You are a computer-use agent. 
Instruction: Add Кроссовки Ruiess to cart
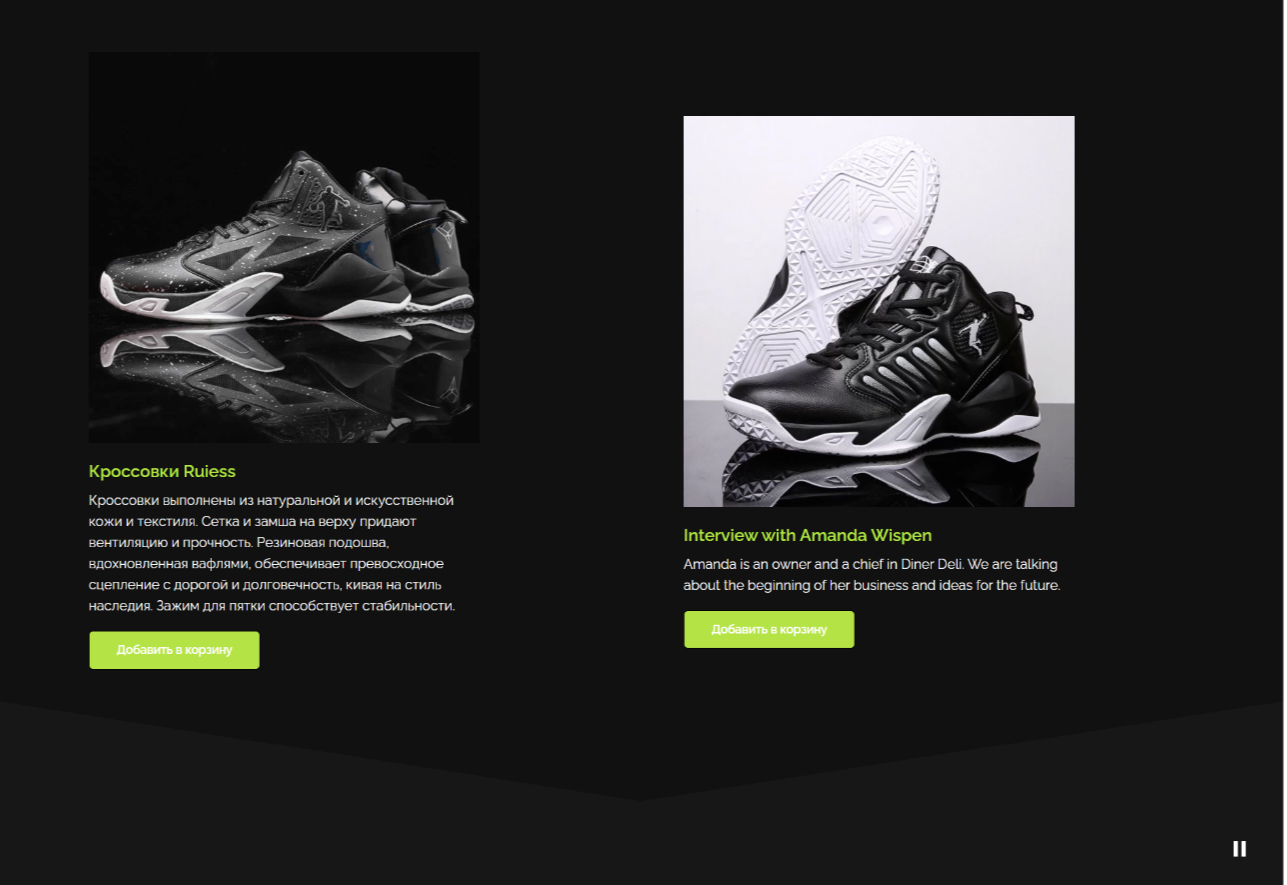(174, 650)
